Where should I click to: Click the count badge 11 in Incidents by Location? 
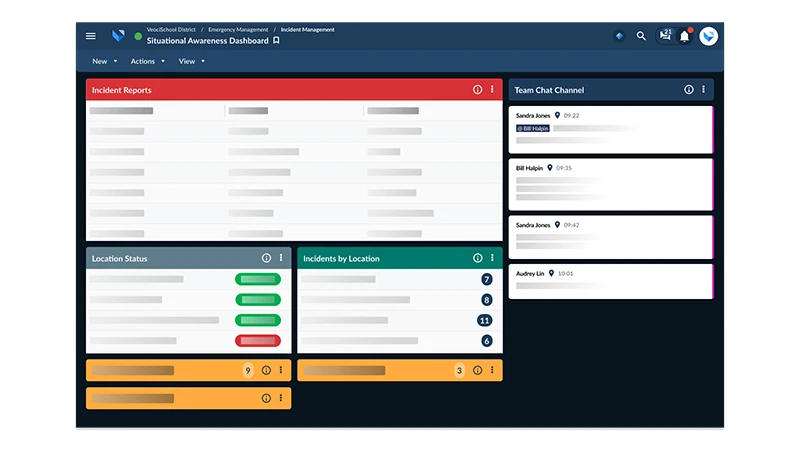tap(485, 320)
